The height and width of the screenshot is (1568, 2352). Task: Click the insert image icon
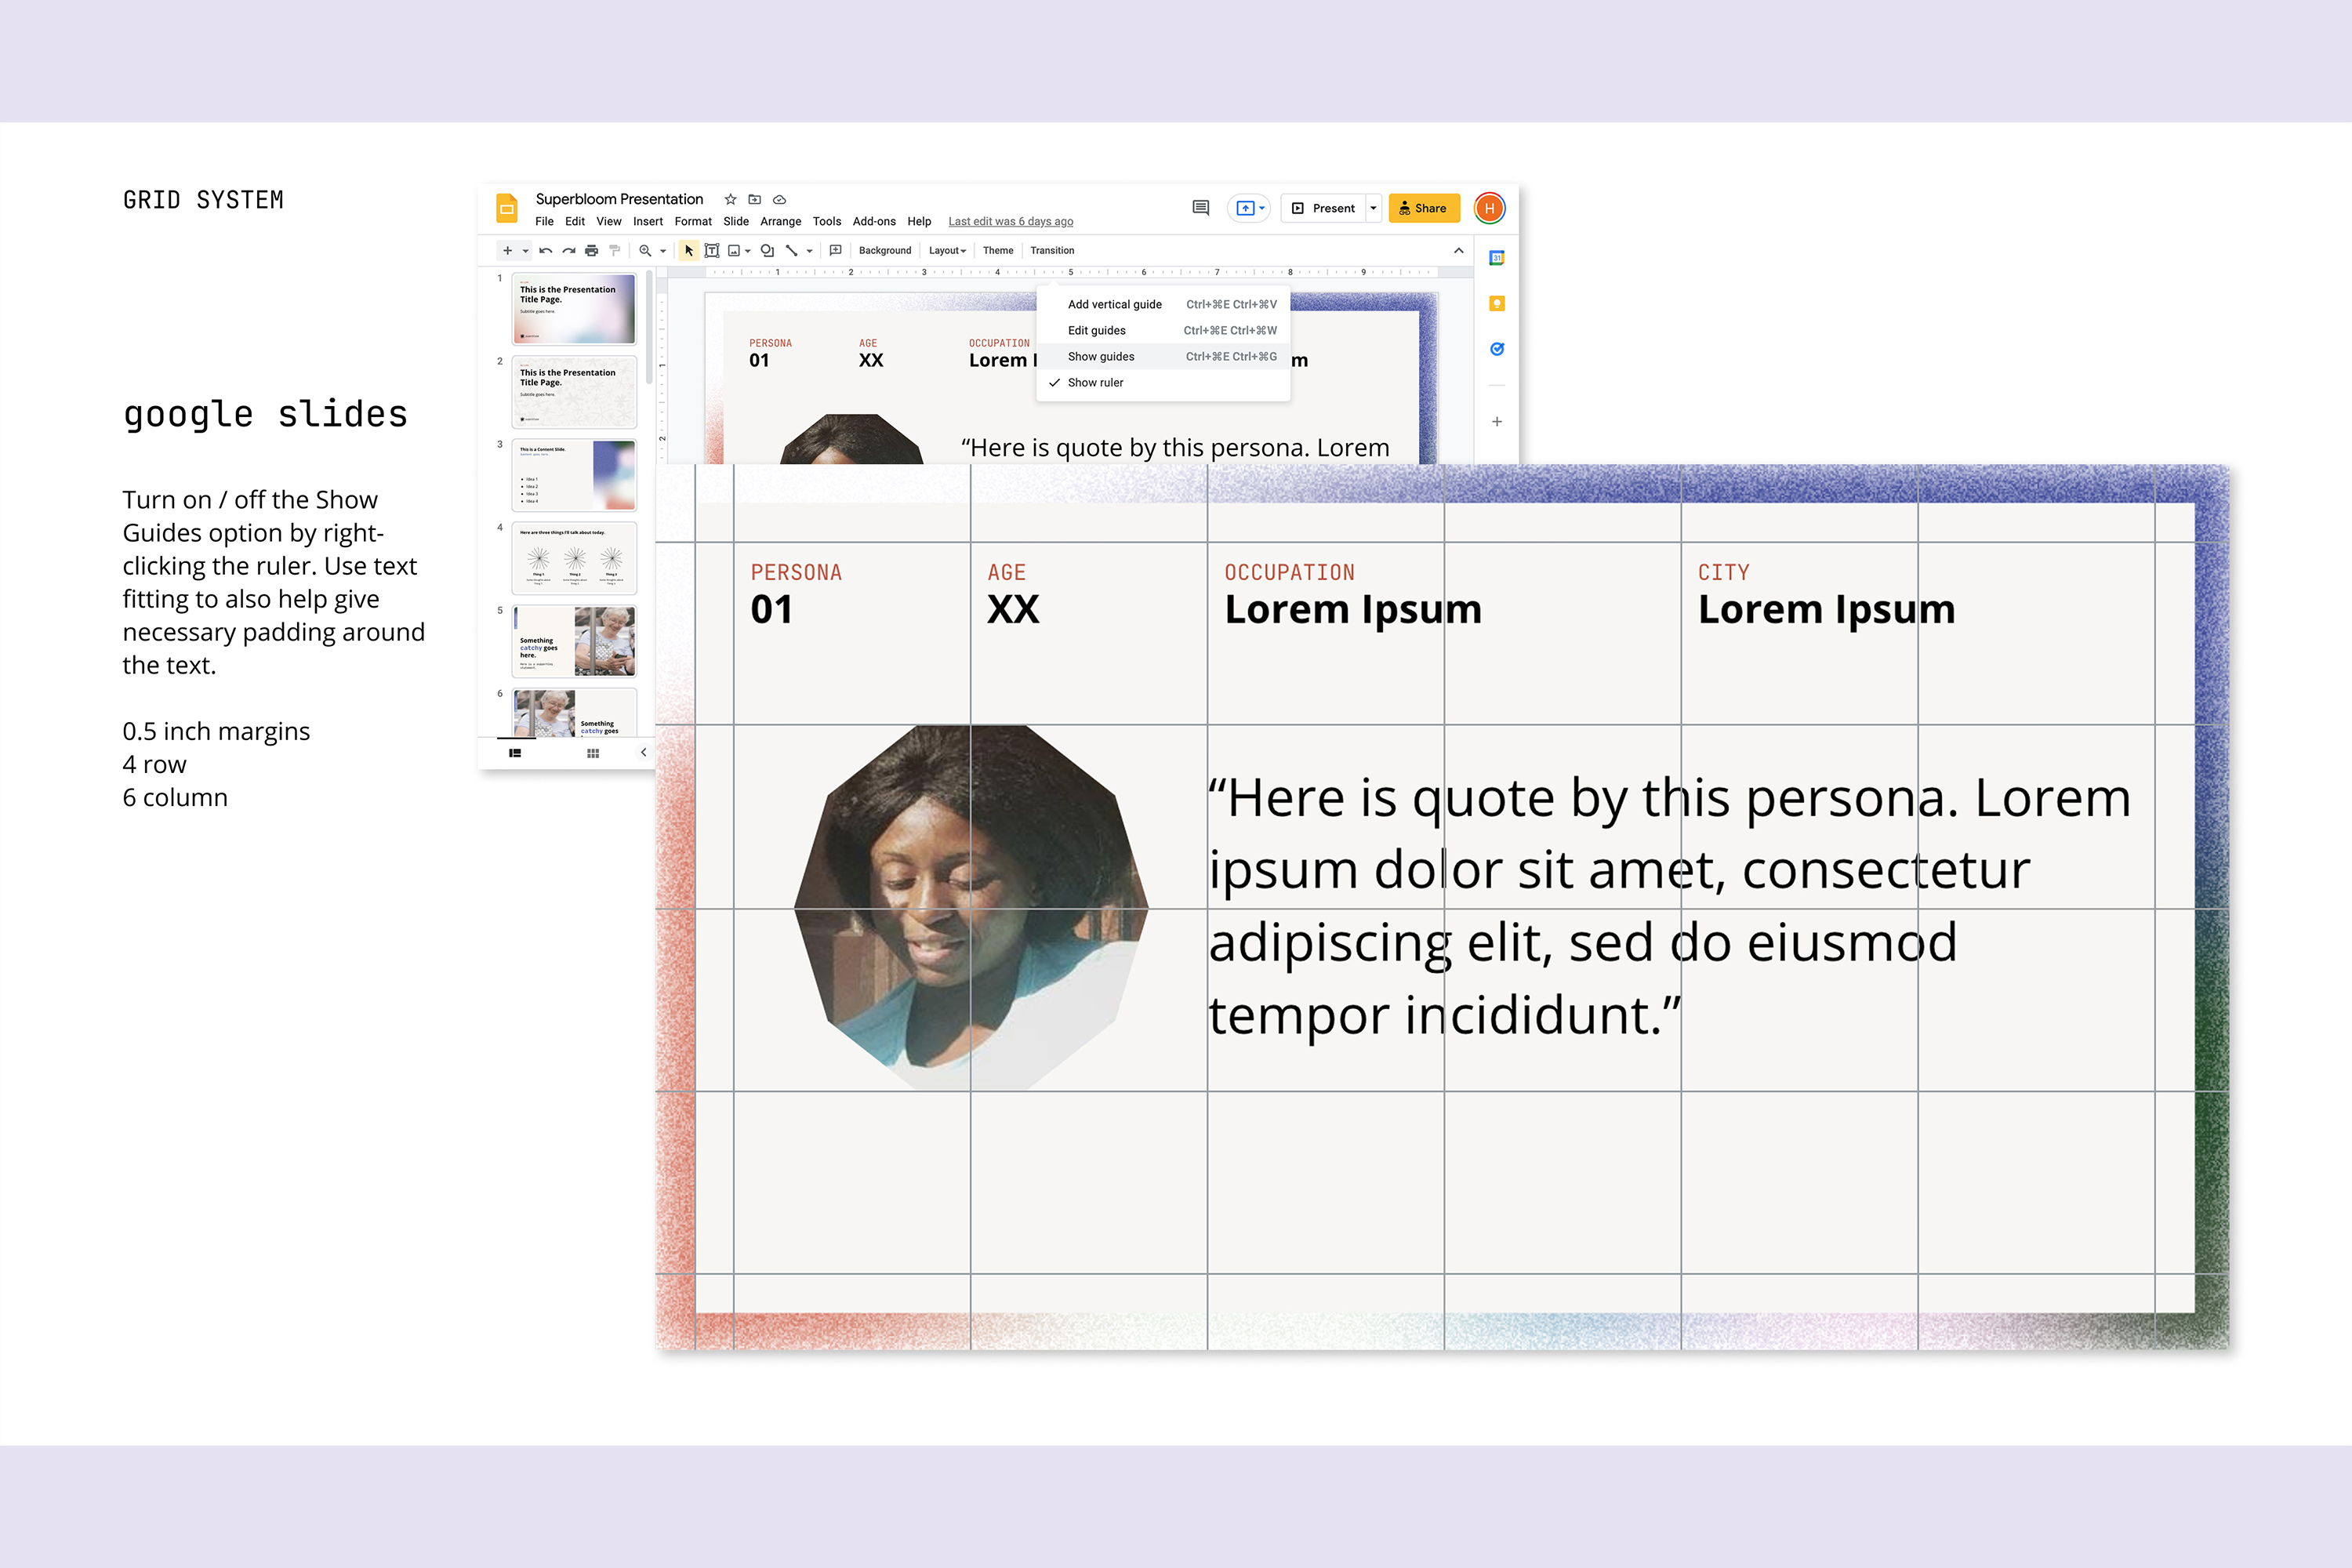pyautogui.click(x=734, y=251)
